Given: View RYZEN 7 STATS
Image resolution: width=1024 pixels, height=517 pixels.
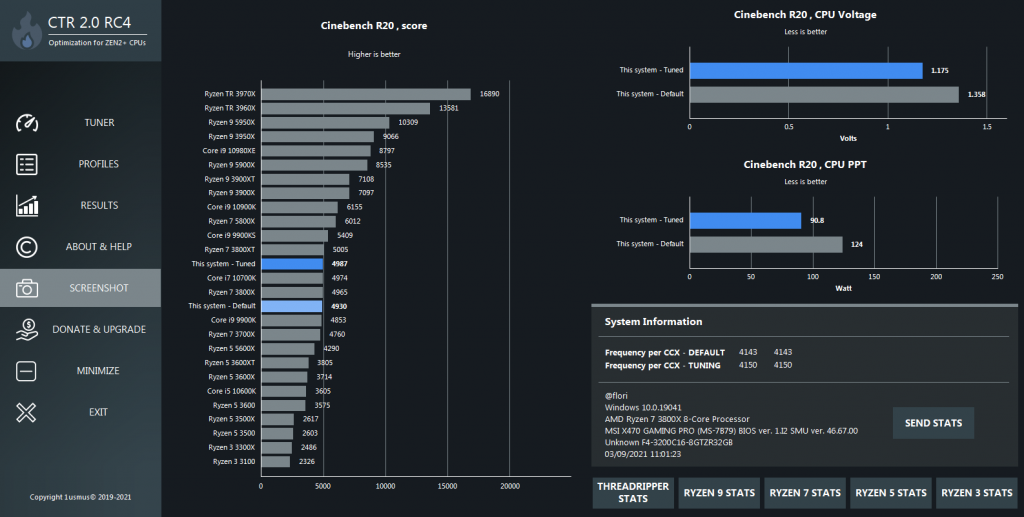Looking at the screenshot, I should pos(805,492).
